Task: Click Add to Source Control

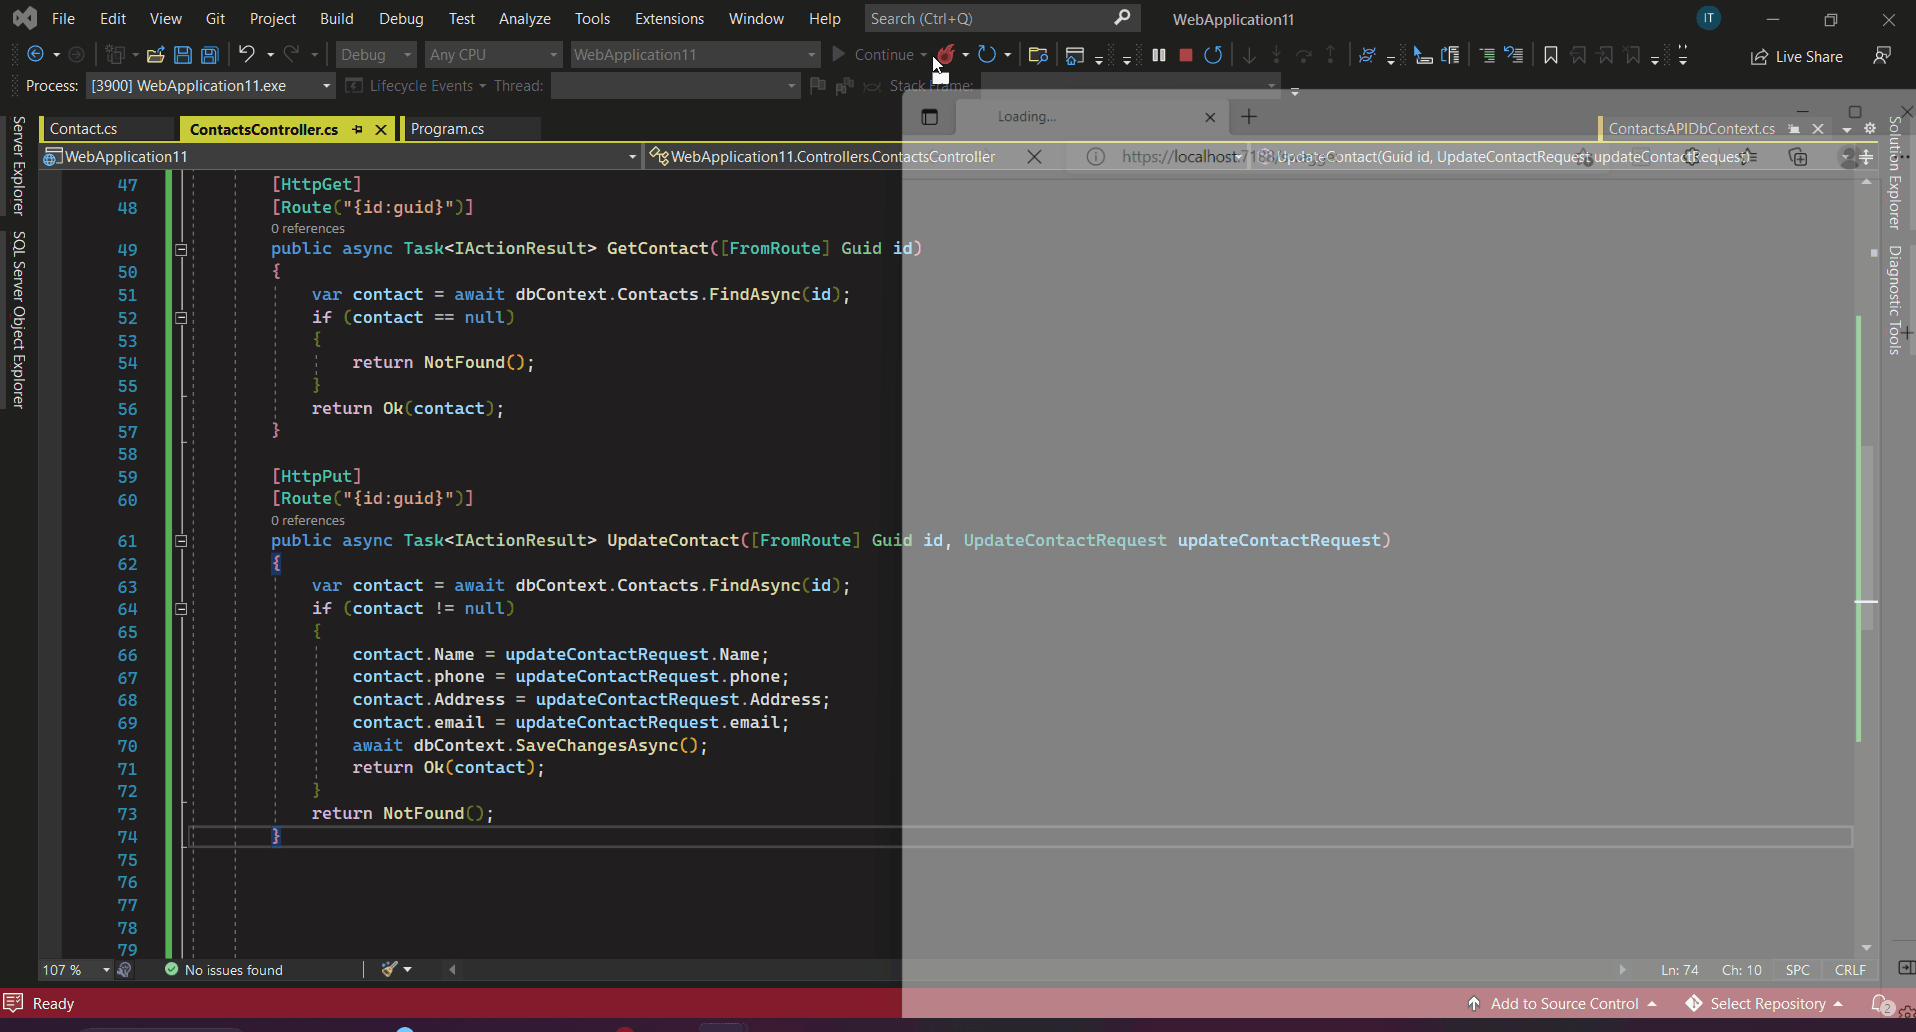Action: coord(1563,1003)
